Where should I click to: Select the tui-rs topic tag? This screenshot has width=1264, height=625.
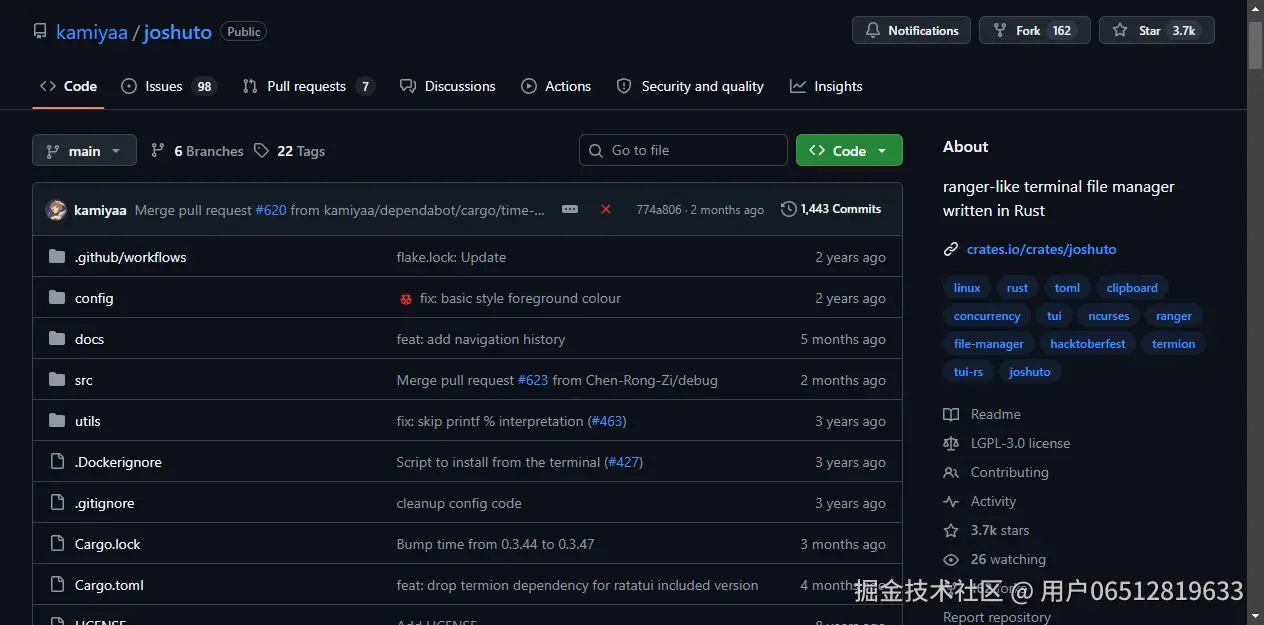tap(968, 372)
